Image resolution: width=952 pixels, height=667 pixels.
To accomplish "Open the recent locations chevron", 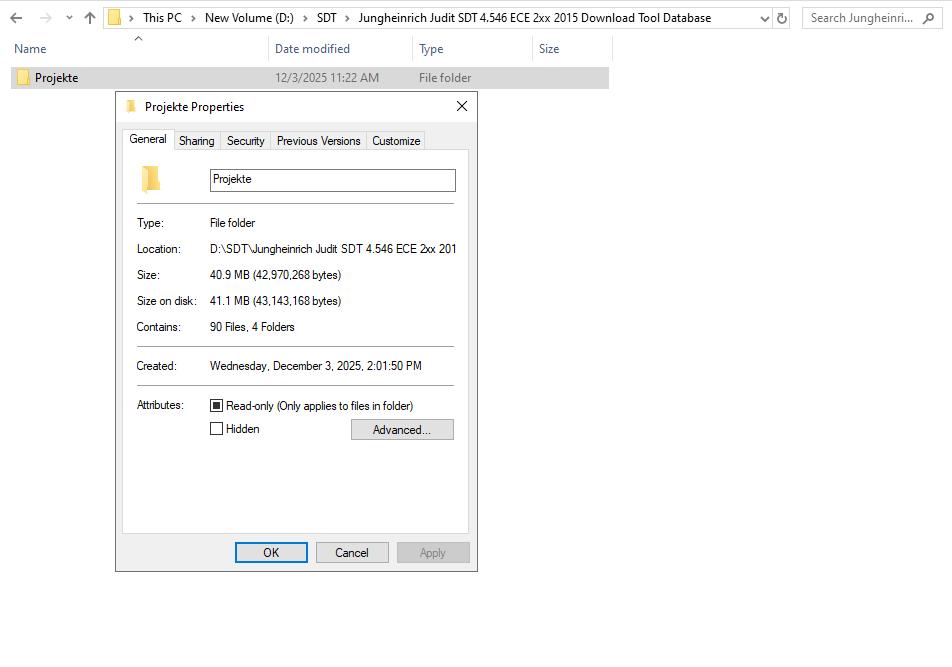I will (69, 18).
